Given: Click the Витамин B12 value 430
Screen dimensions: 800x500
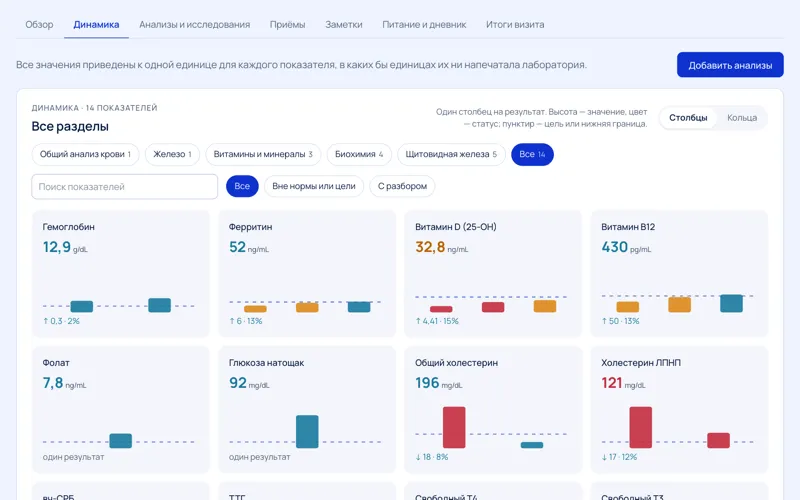Looking at the screenshot, I should [x=614, y=247].
